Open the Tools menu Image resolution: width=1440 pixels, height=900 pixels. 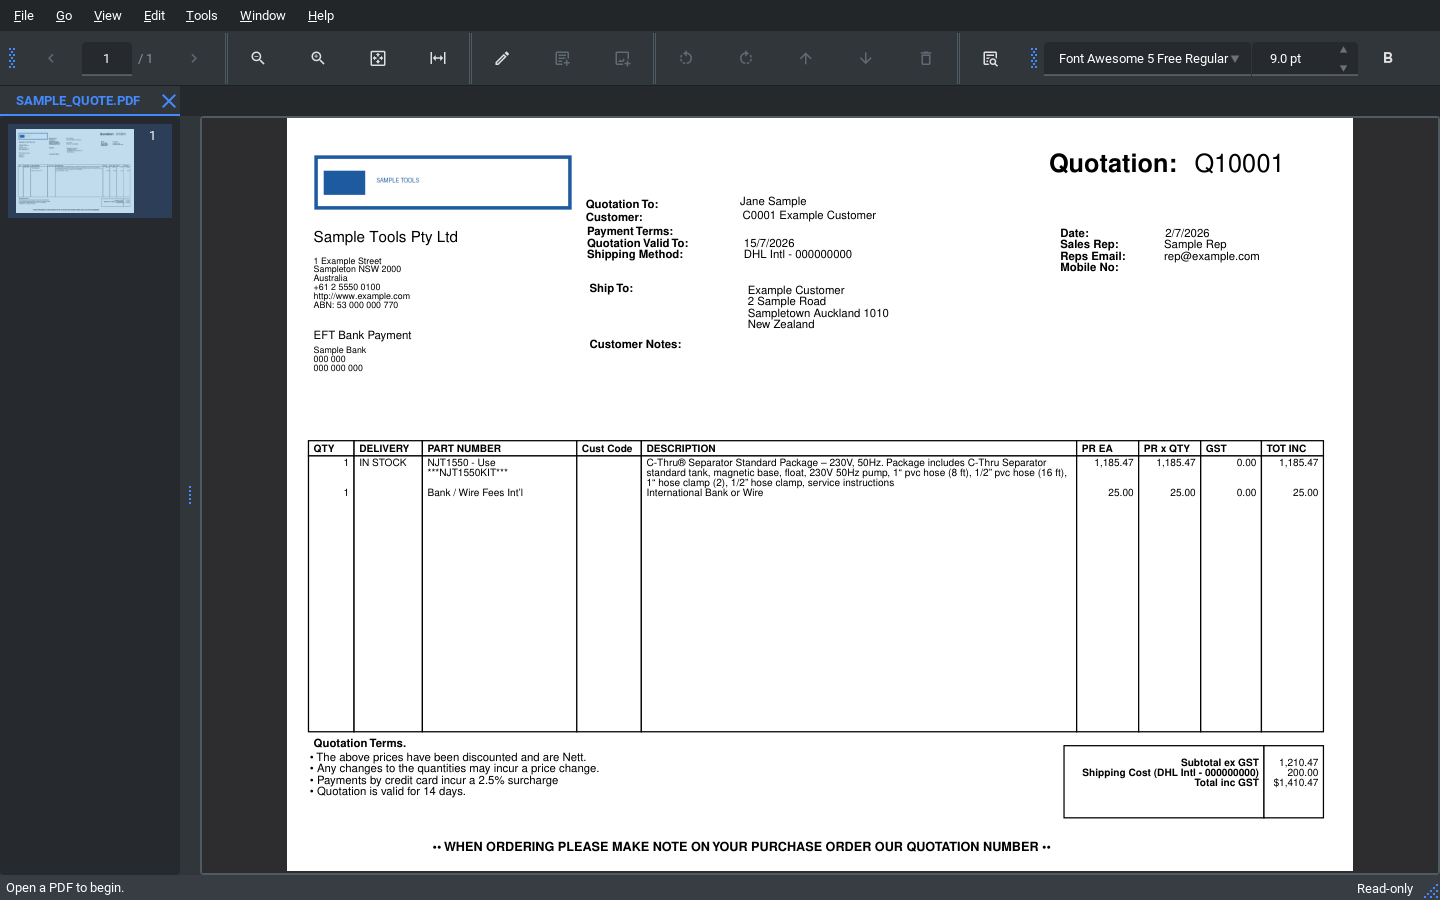click(x=201, y=15)
